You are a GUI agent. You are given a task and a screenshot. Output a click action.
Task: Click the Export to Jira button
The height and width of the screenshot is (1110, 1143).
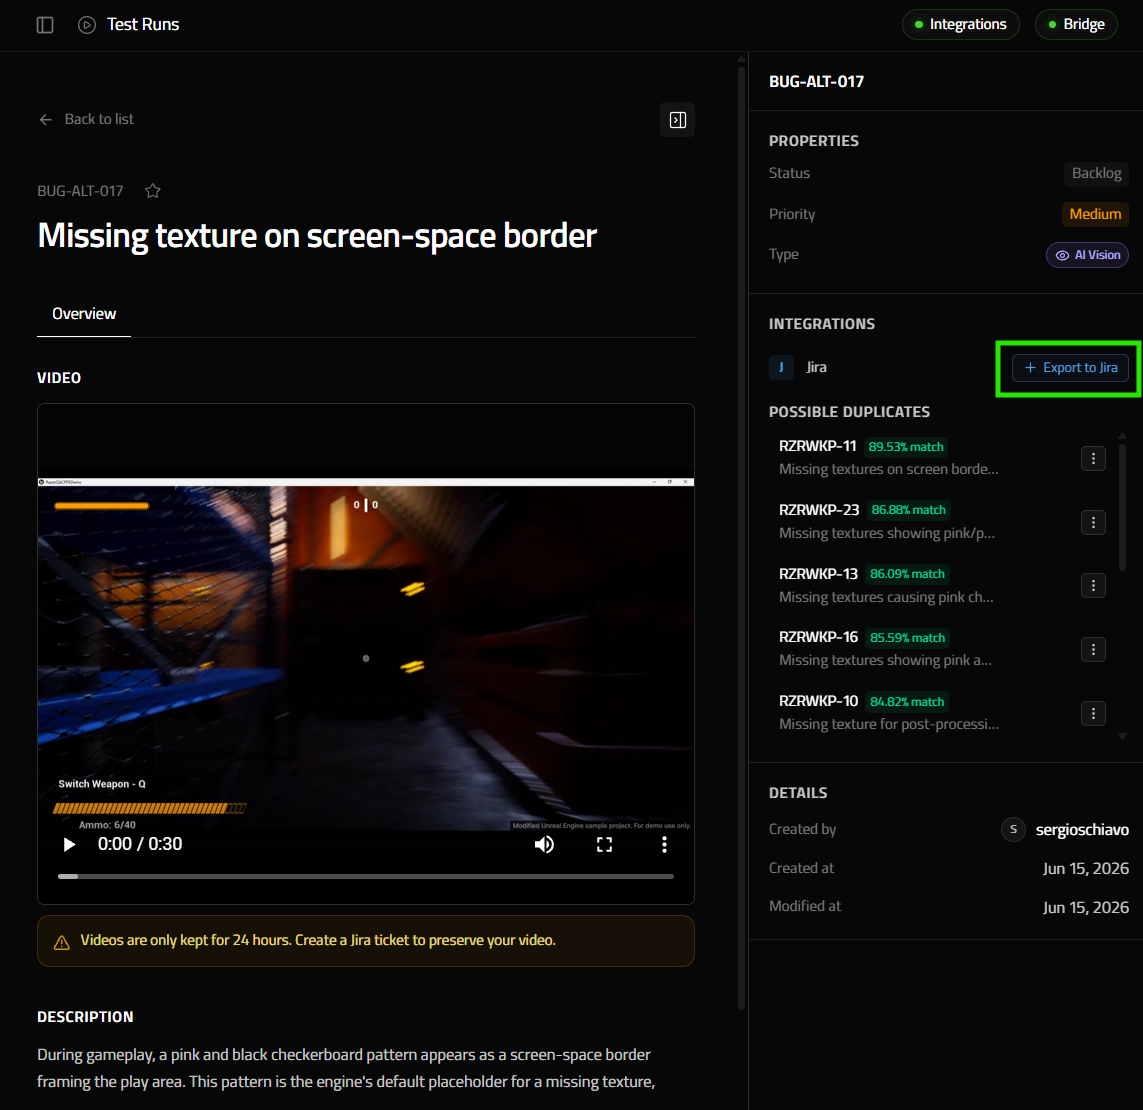point(1070,368)
